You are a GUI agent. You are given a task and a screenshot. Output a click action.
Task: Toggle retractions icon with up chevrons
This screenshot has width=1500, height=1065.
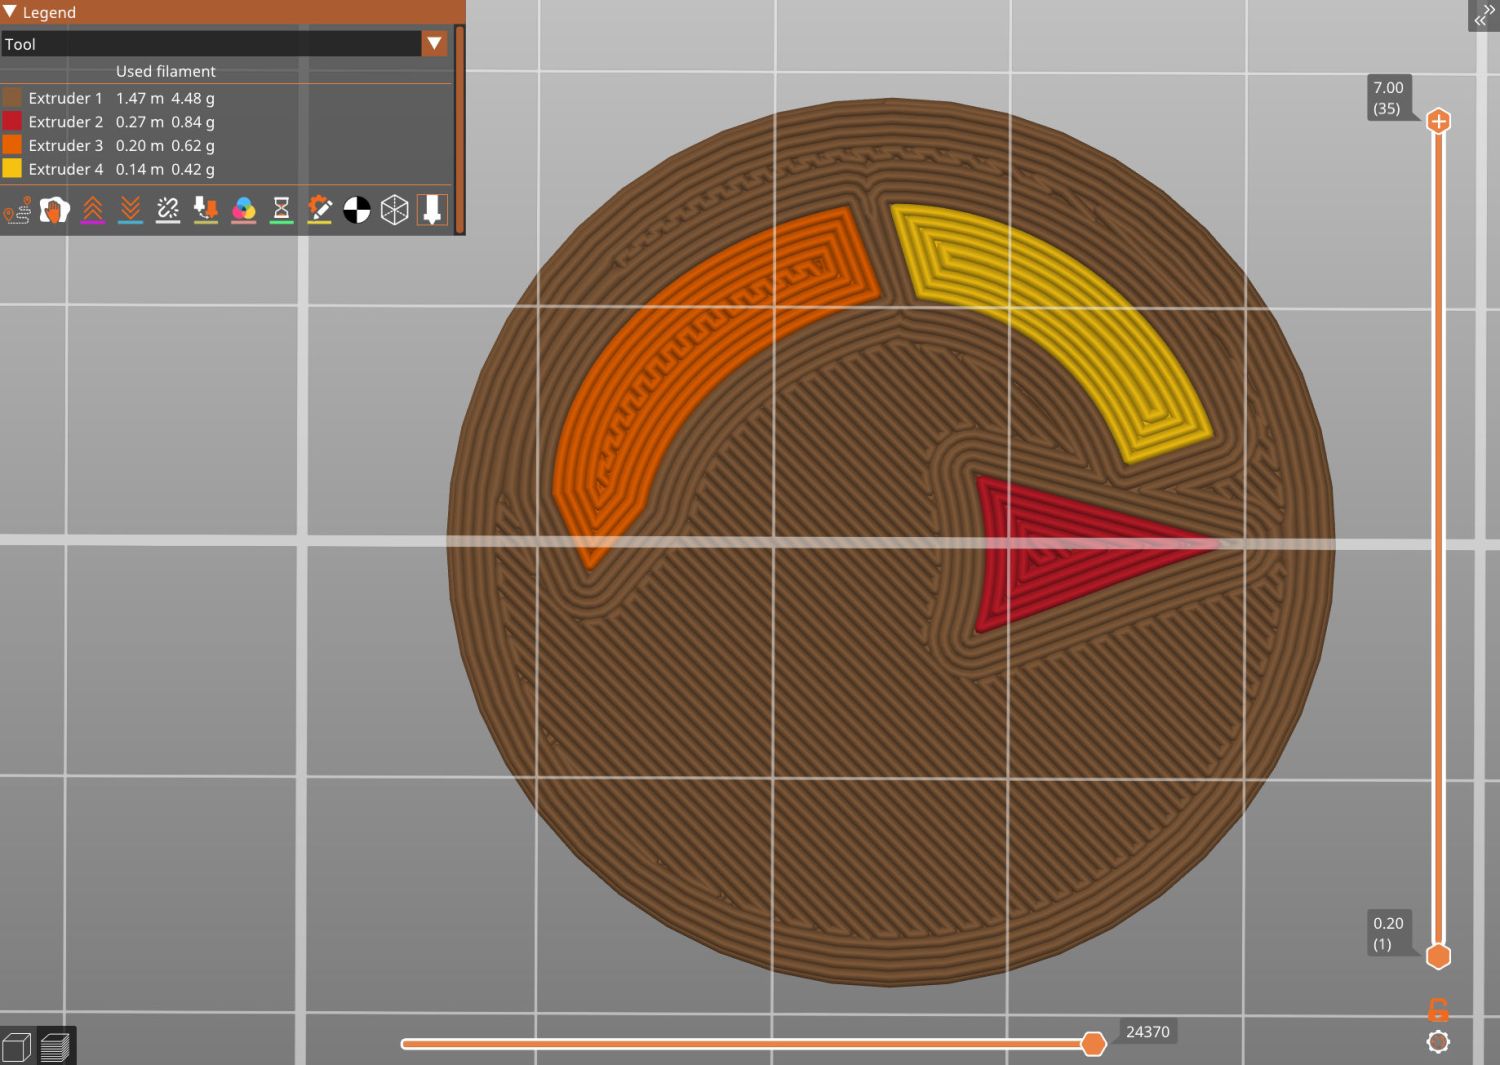[x=92, y=210]
